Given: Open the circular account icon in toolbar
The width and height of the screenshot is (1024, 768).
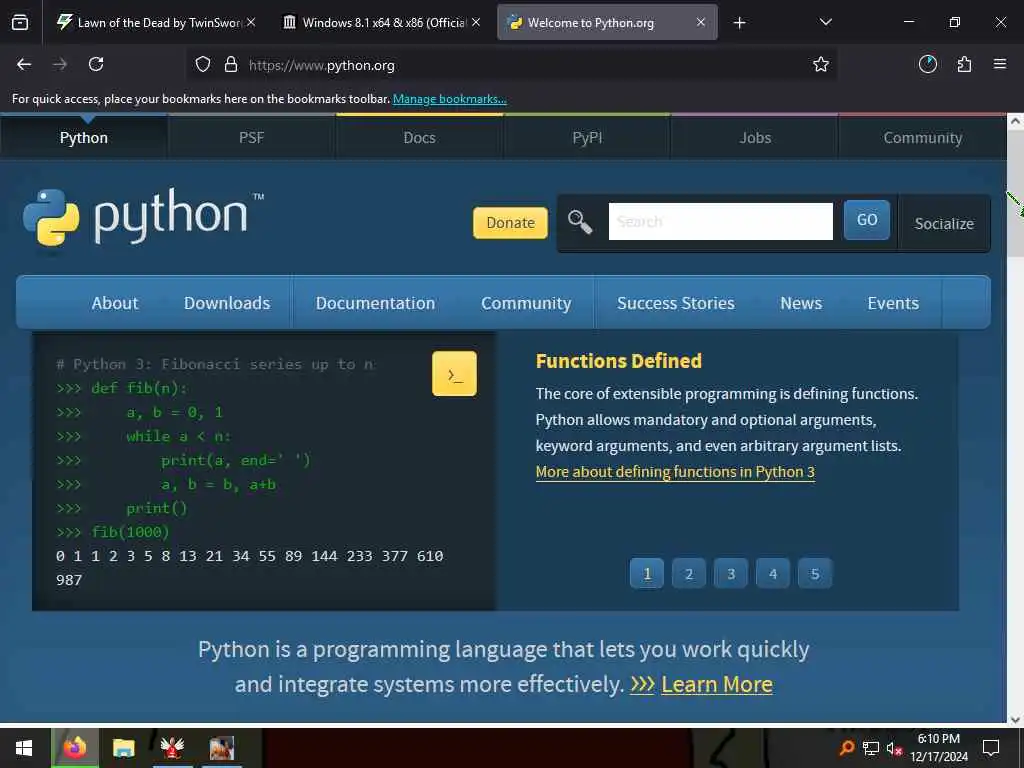Looking at the screenshot, I should 927,64.
